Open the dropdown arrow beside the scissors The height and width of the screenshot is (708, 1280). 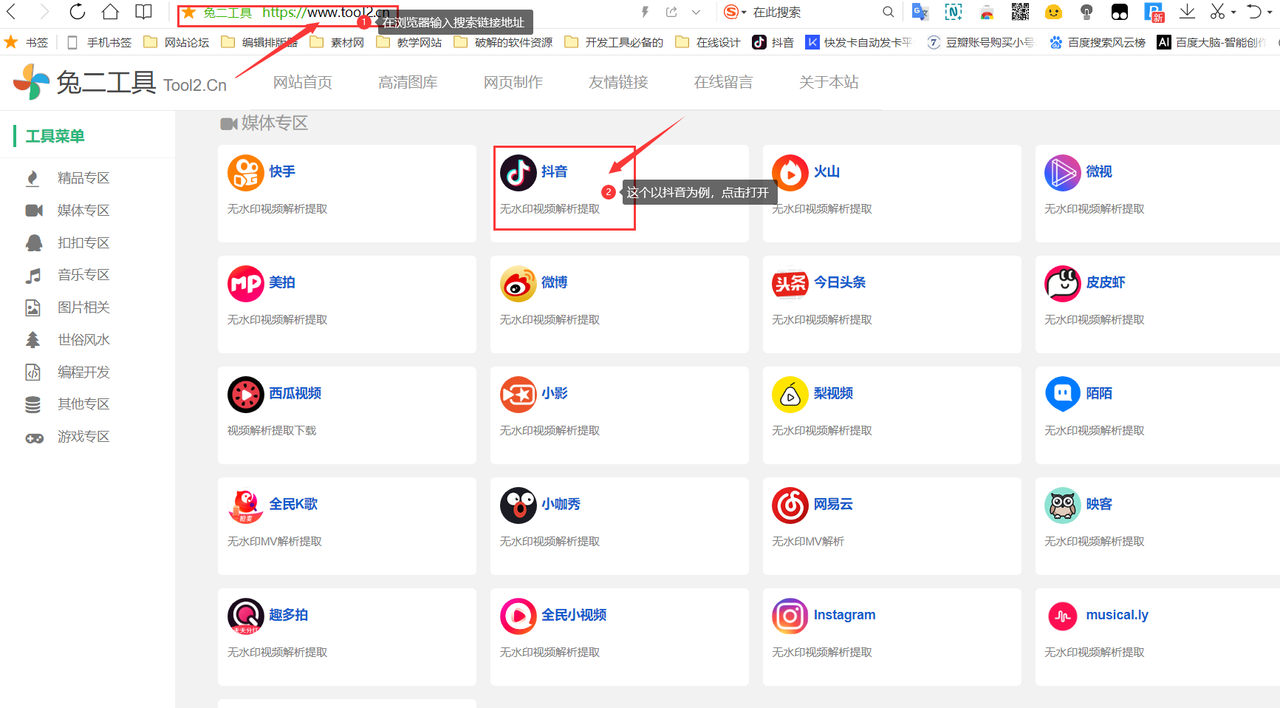[x=1234, y=12]
